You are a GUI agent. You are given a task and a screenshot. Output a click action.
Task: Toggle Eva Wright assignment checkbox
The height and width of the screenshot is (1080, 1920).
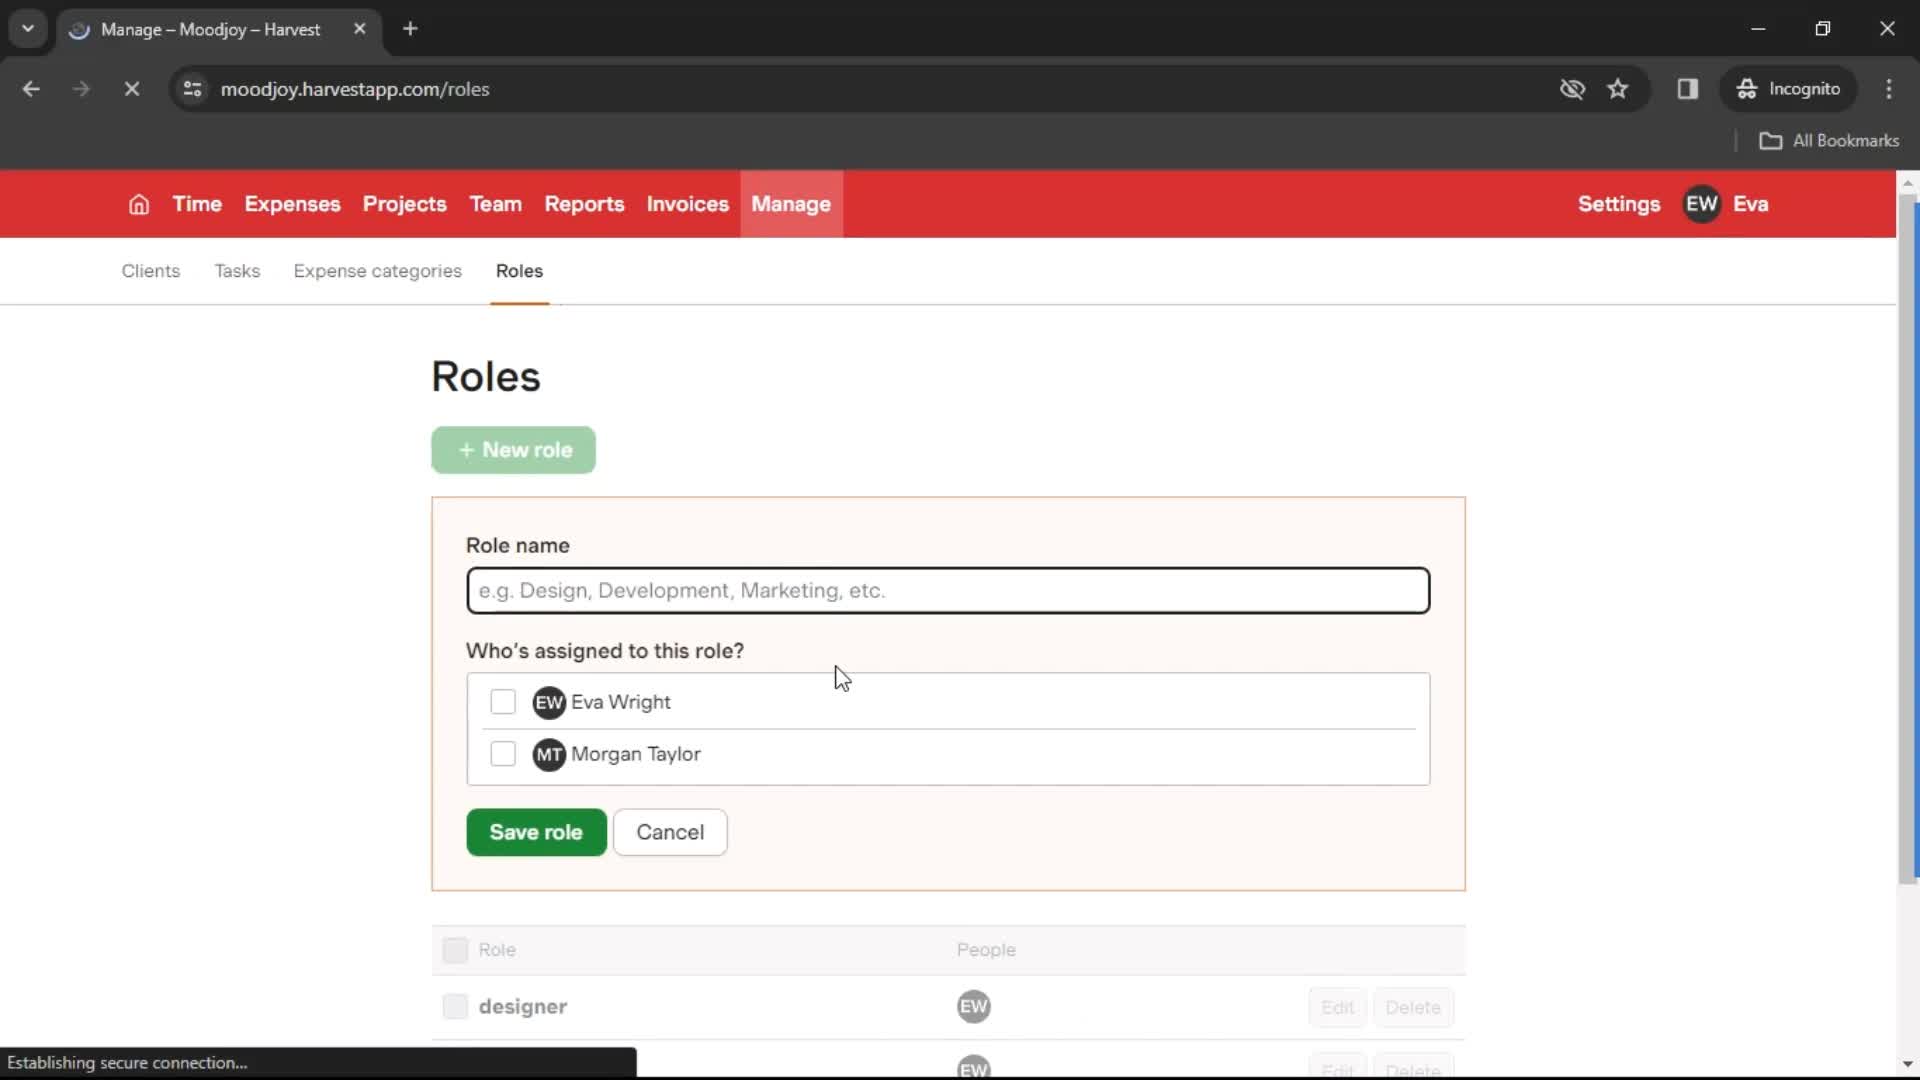point(502,702)
